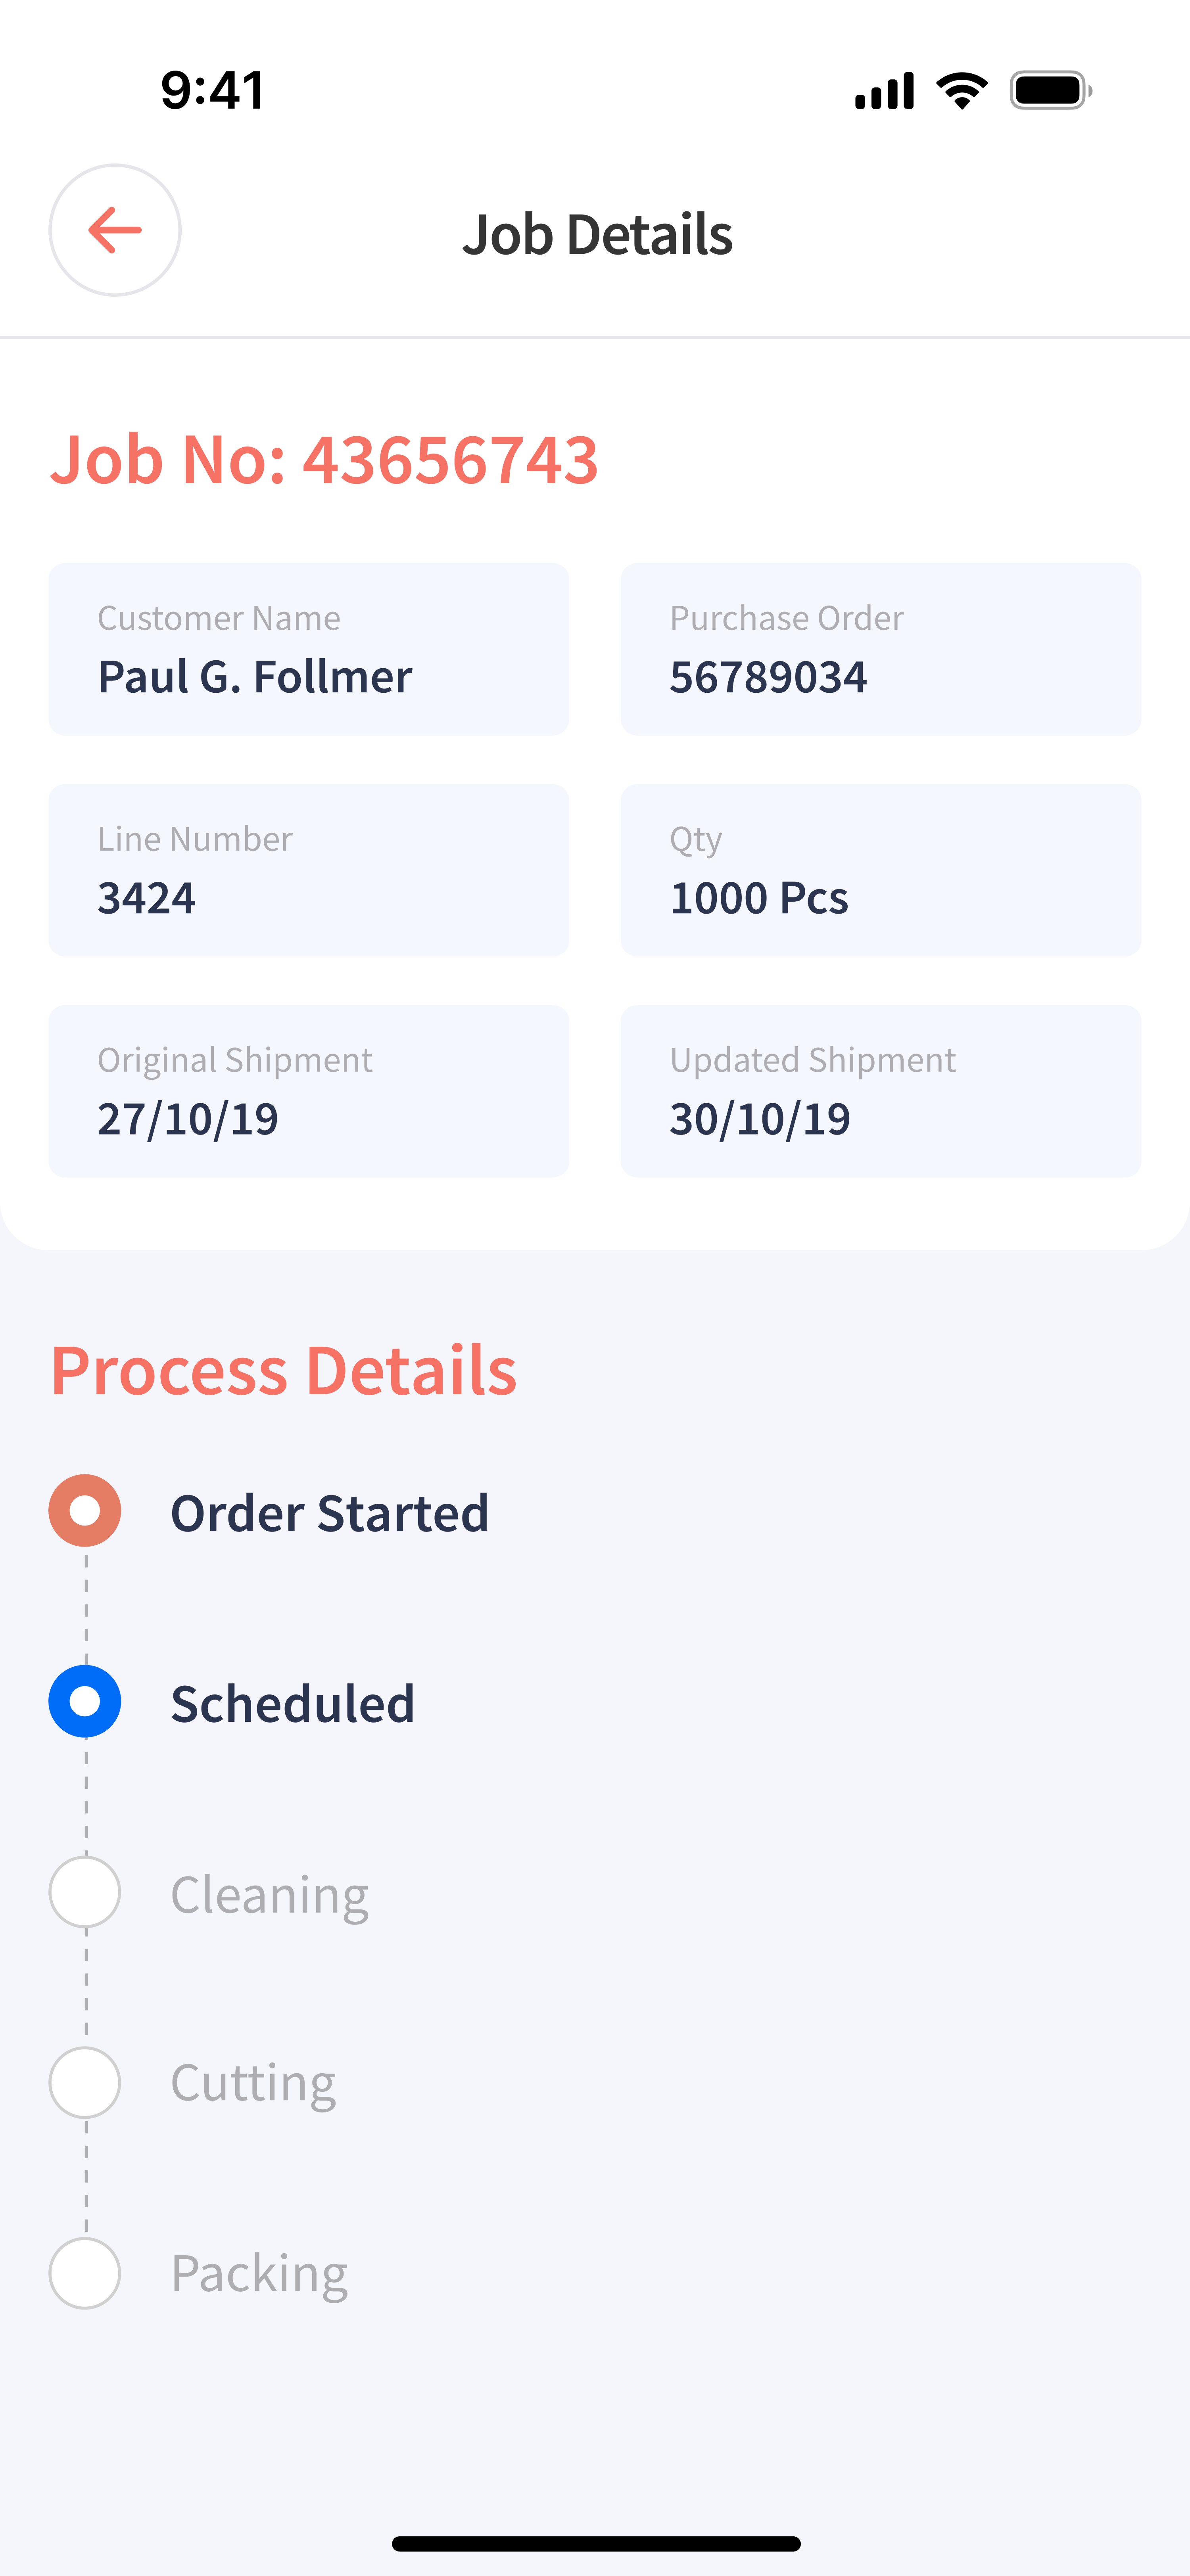Select the Cutting step circle

pyautogui.click(x=85, y=2082)
